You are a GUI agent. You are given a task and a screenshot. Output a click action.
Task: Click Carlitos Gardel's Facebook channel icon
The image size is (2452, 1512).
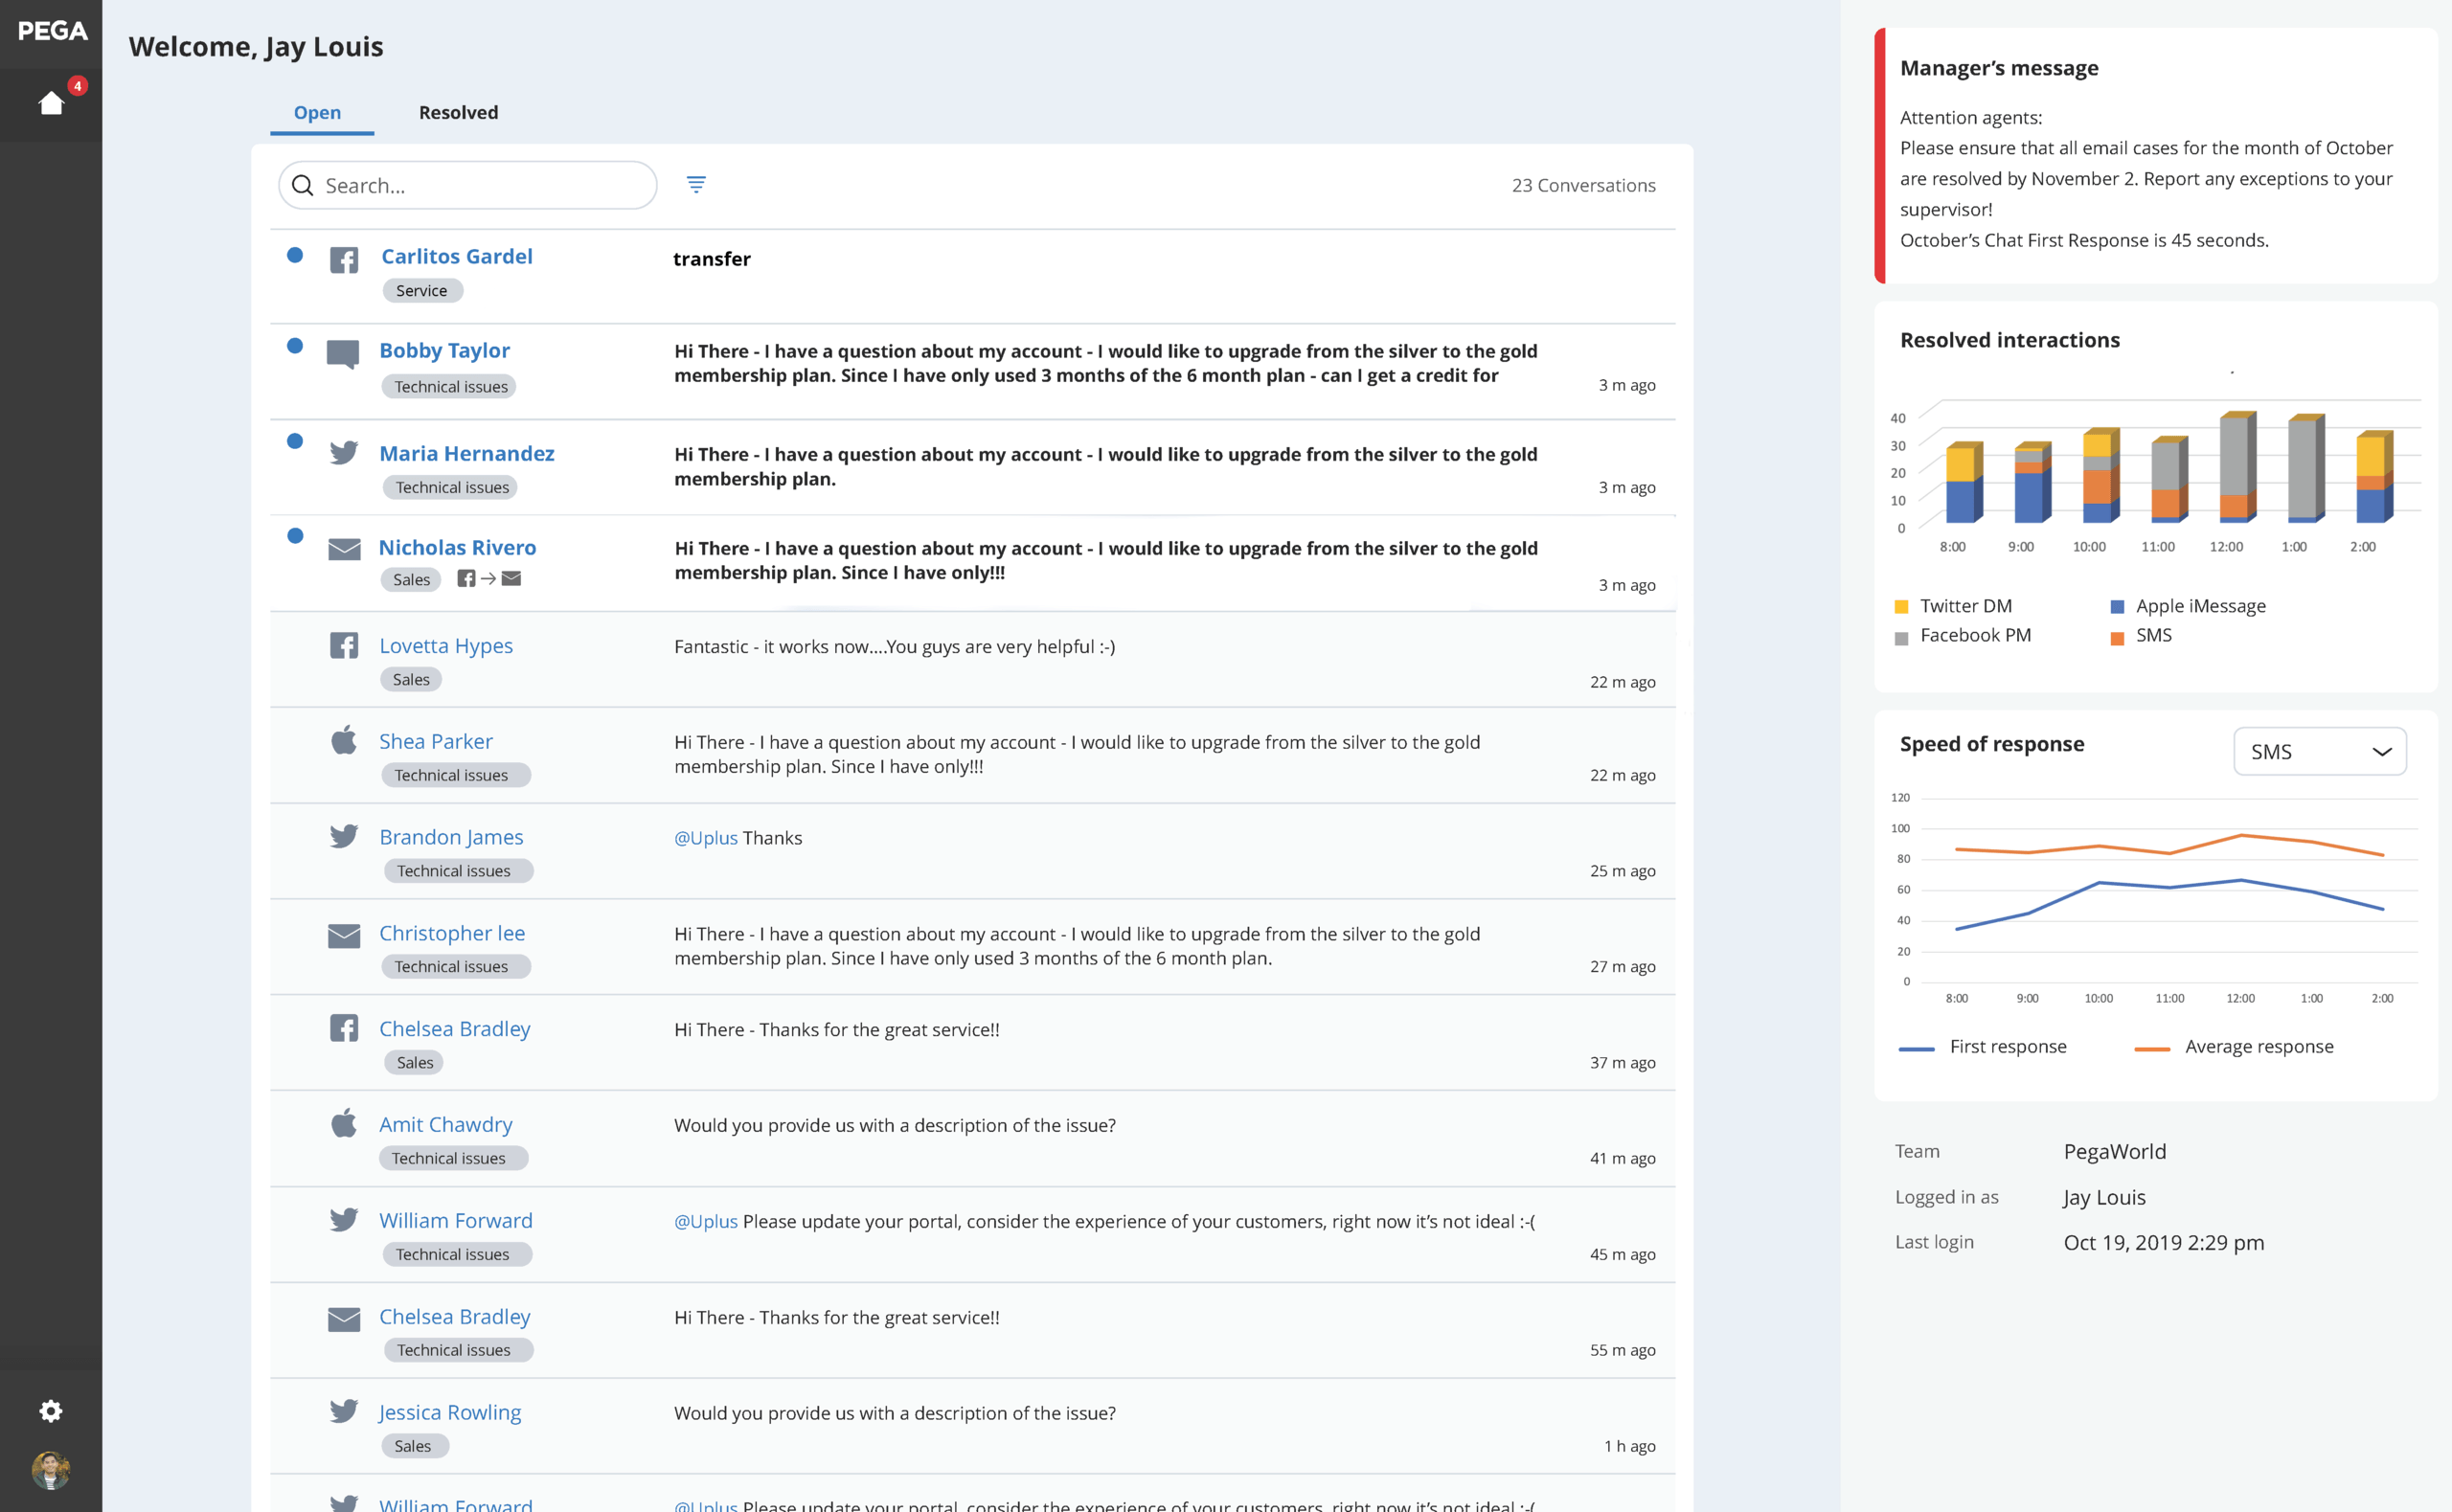tap(344, 261)
